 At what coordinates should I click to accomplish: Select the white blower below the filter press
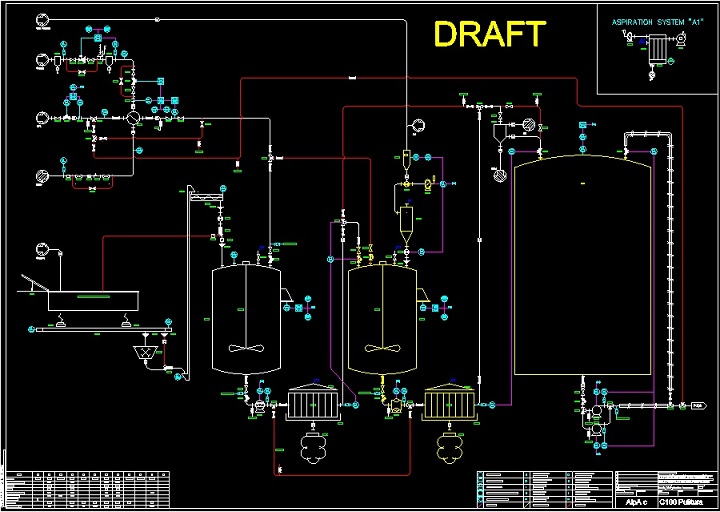click(314, 446)
